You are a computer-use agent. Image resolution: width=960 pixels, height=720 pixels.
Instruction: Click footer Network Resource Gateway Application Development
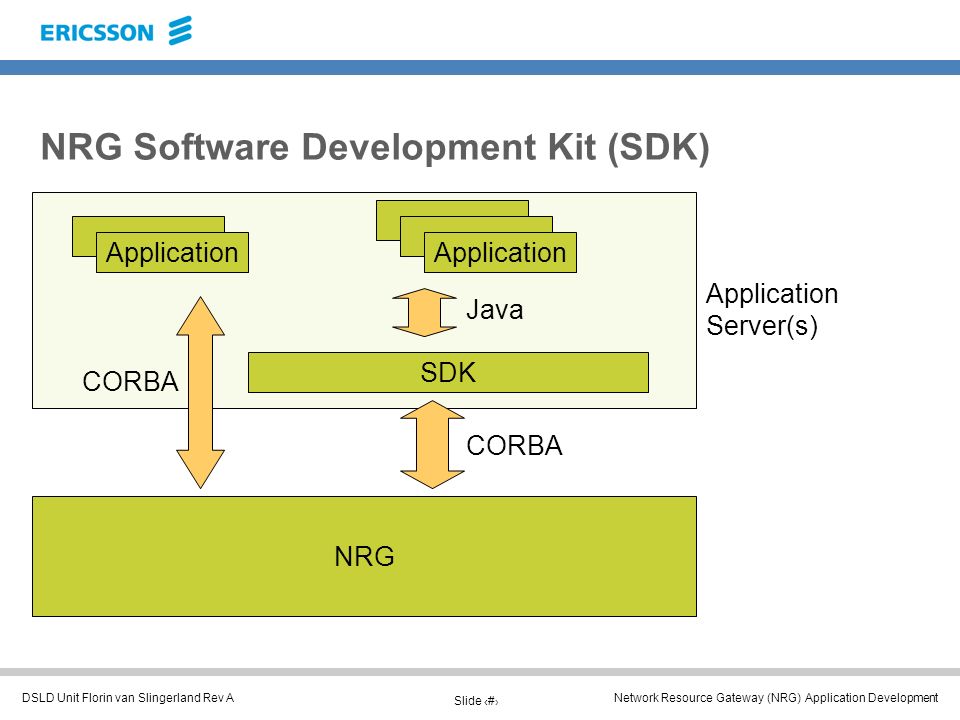click(776, 697)
